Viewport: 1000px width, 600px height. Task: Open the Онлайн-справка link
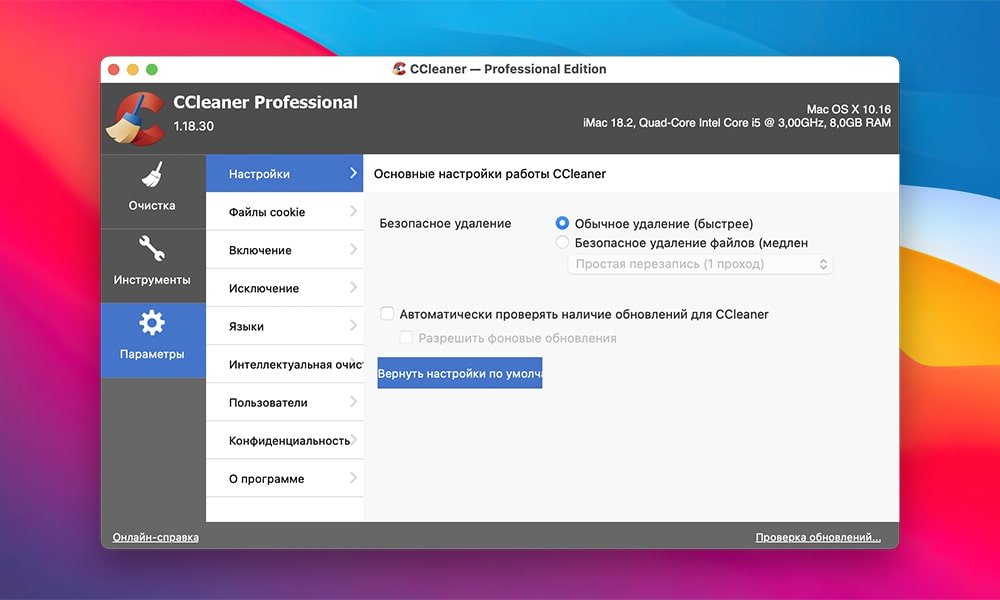pyautogui.click(x=155, y=537)
